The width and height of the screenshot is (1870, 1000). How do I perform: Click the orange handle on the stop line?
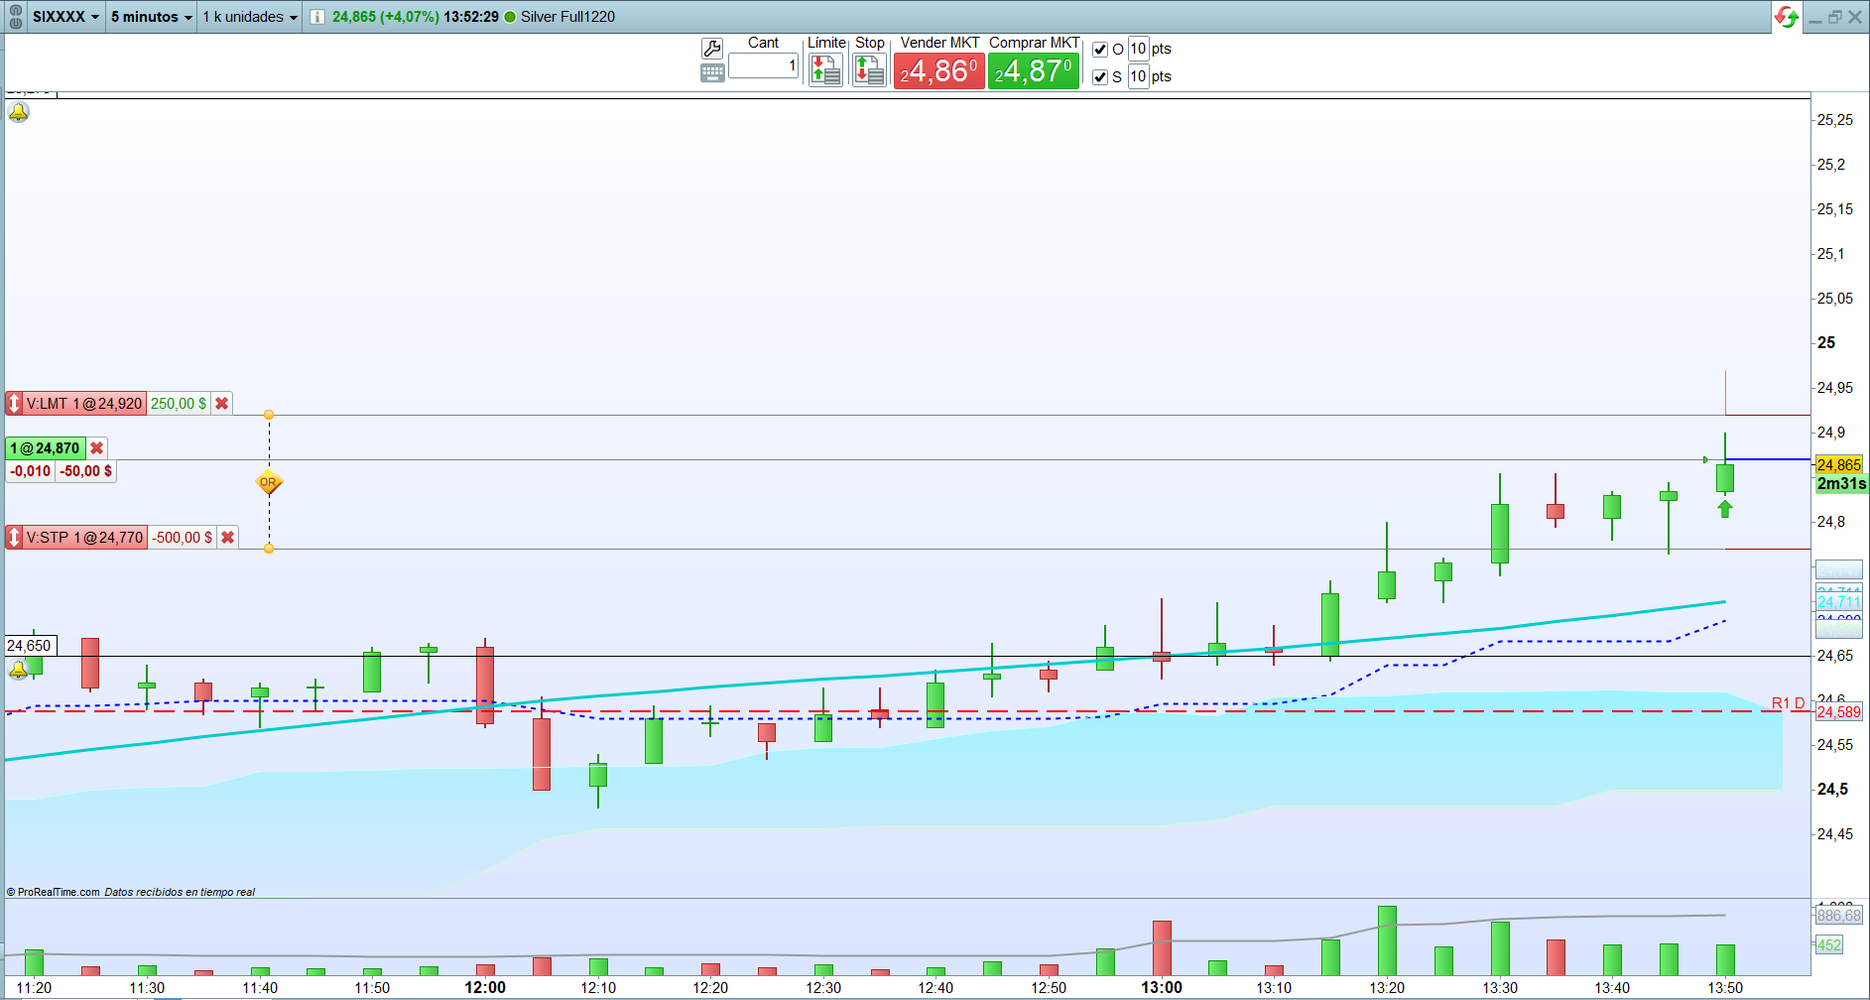(x=268, y=549)
